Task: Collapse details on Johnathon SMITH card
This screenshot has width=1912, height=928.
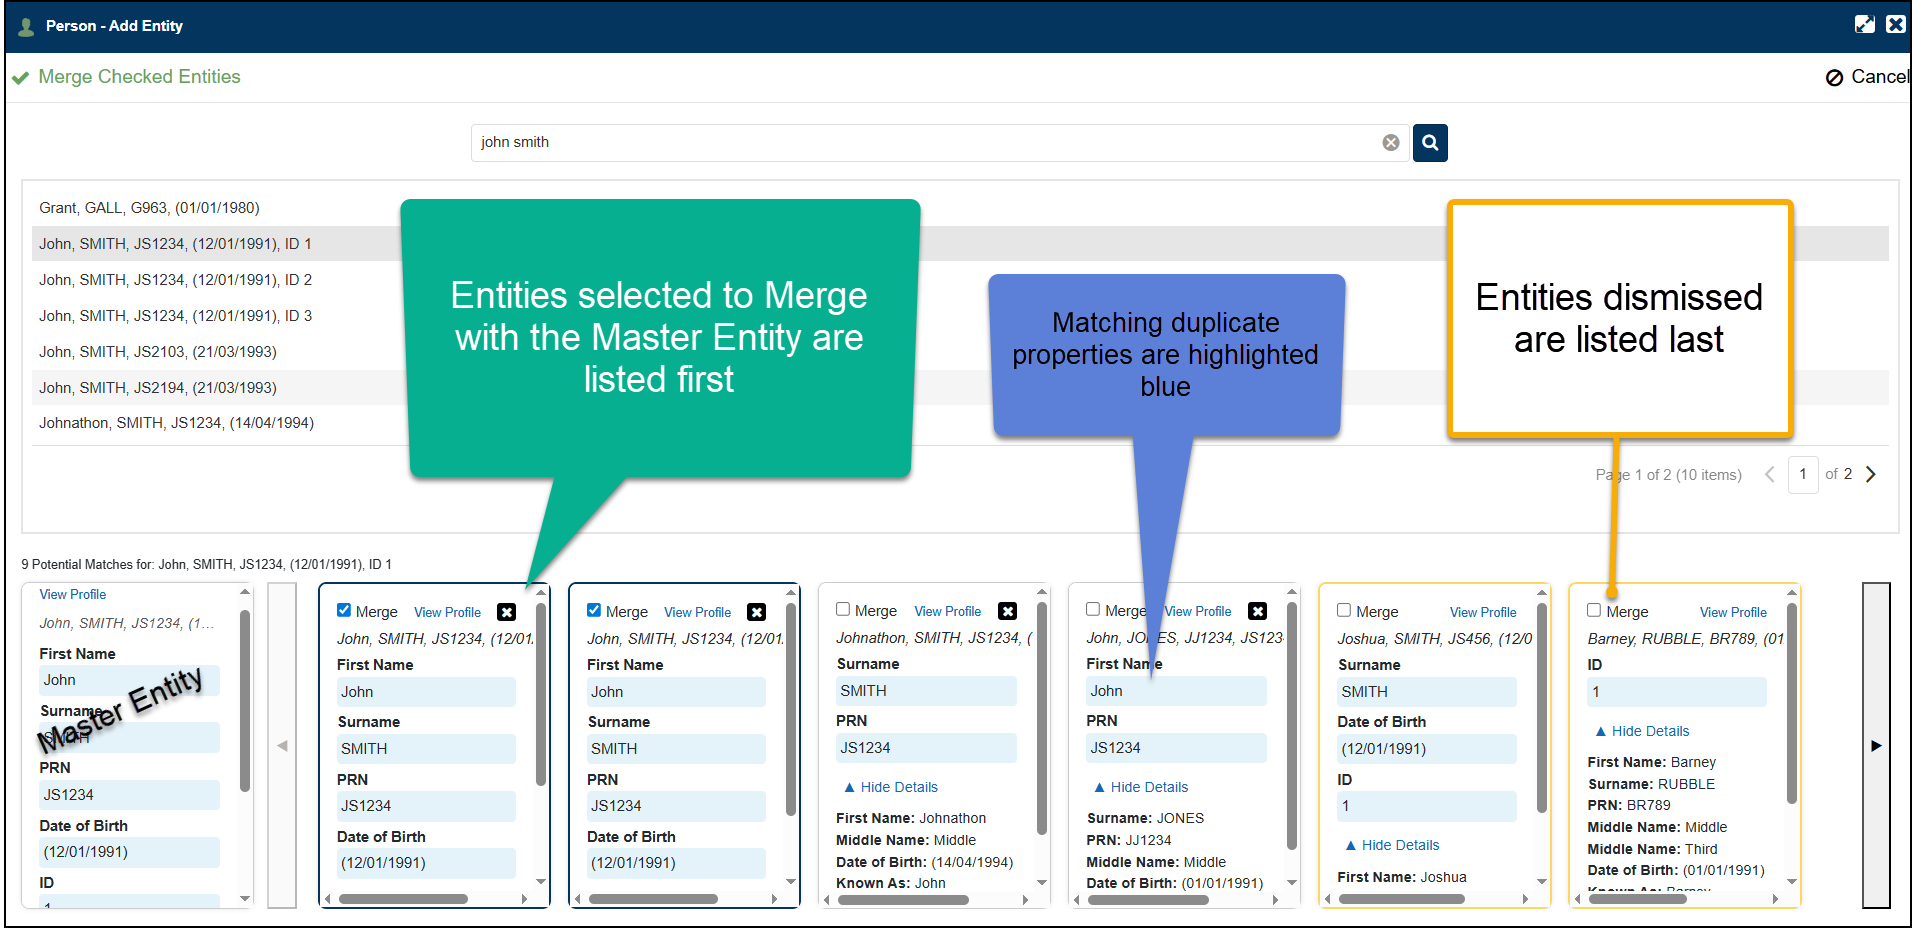Action: pyautogui.click(x=890, y=787)
